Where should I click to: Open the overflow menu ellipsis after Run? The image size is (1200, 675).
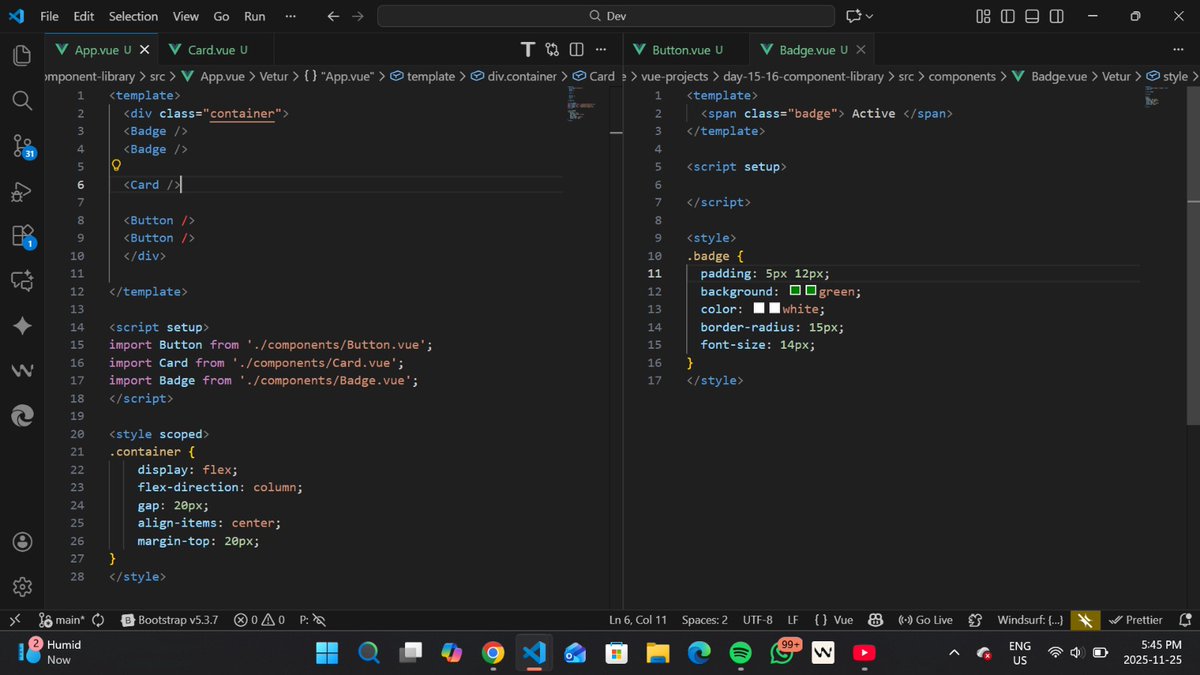click(x=290, y=16)
